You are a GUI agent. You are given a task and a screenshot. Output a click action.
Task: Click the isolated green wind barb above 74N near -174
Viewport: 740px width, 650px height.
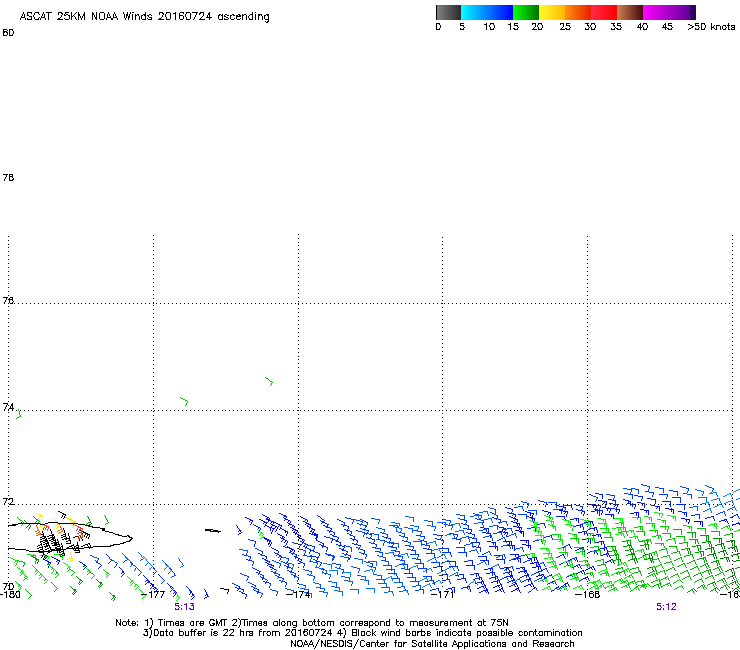(269, 381)
